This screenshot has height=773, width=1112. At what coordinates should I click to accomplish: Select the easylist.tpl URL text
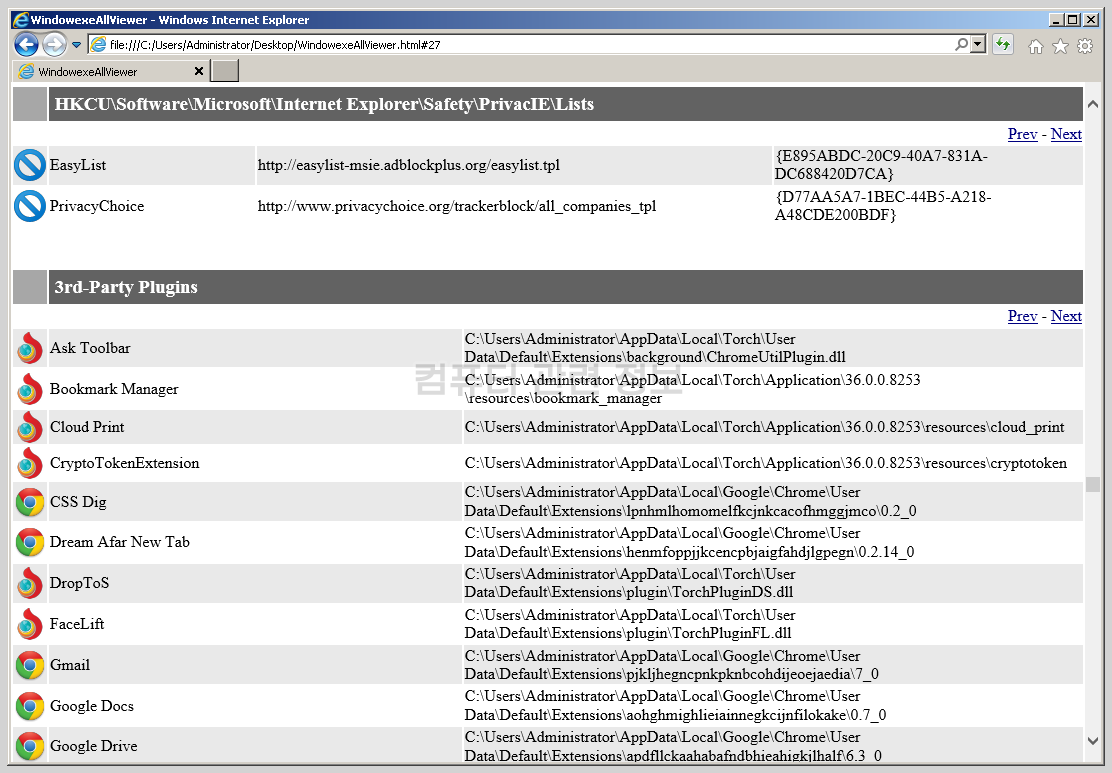[408, 165]
